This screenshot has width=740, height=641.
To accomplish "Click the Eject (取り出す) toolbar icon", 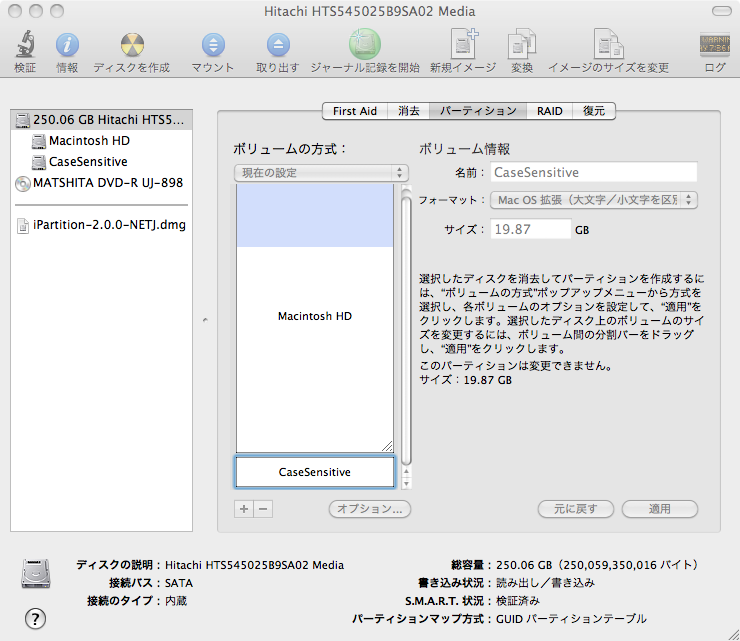I will pos(278,45).
